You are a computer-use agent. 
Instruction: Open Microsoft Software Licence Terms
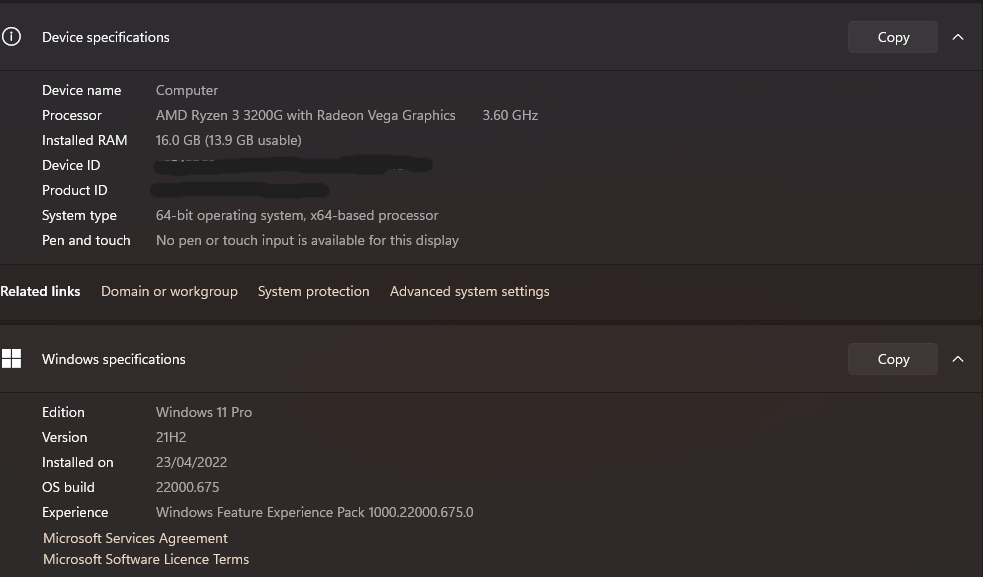pos(146,560)
